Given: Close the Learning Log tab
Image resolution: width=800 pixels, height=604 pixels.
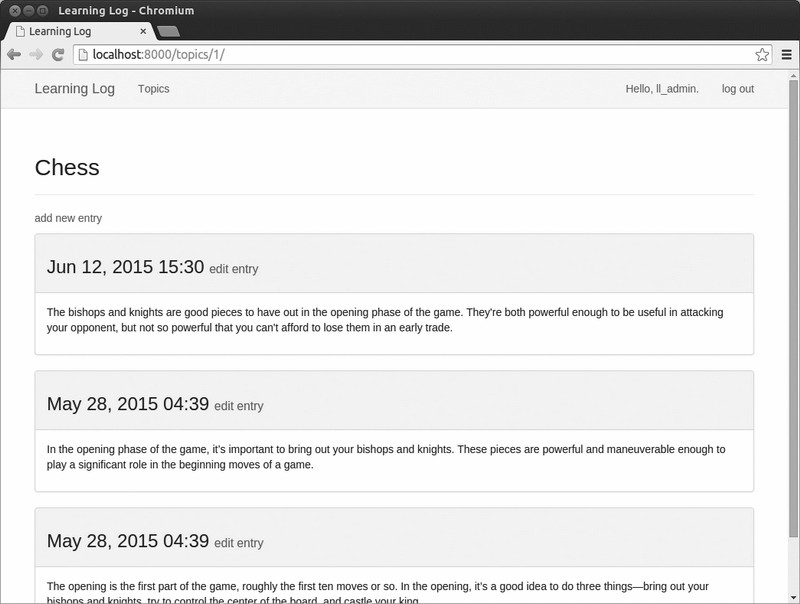Looking at the screenshot, I should click(x=143, y=31).
